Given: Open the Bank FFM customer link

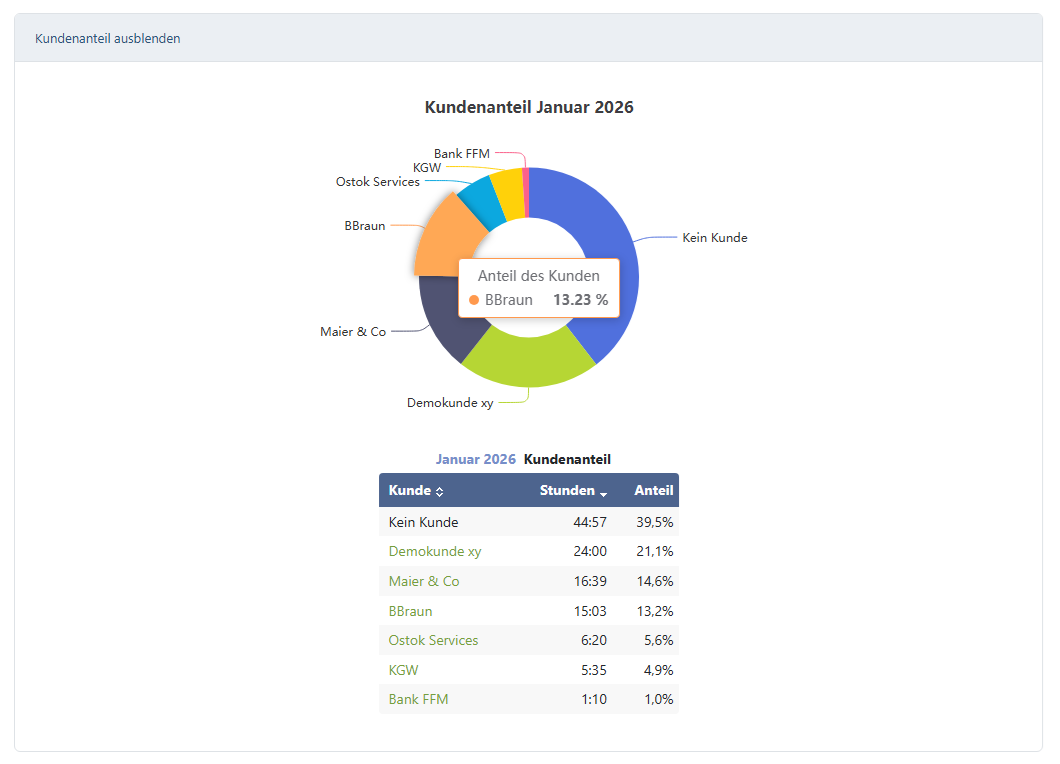Looking at the screenshot, I should click(418, 699).
